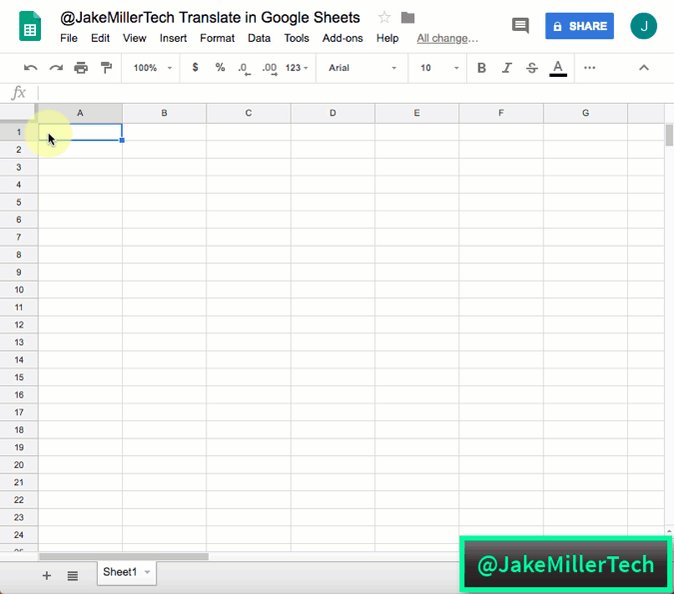Click the document title text
Screen dimensions: 674x594
(210, 18)
